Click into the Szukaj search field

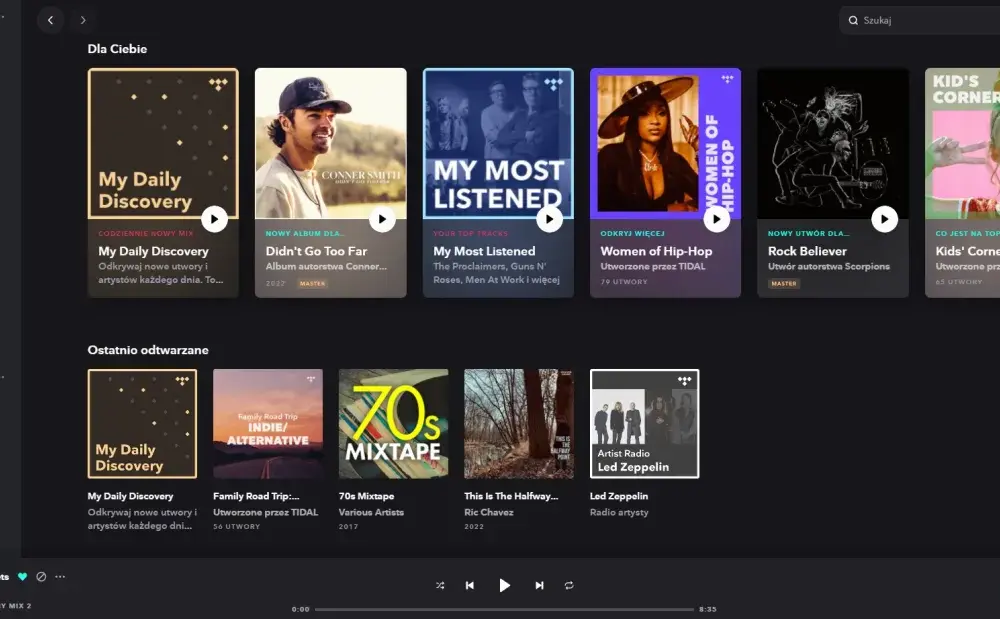coord(920,20)
